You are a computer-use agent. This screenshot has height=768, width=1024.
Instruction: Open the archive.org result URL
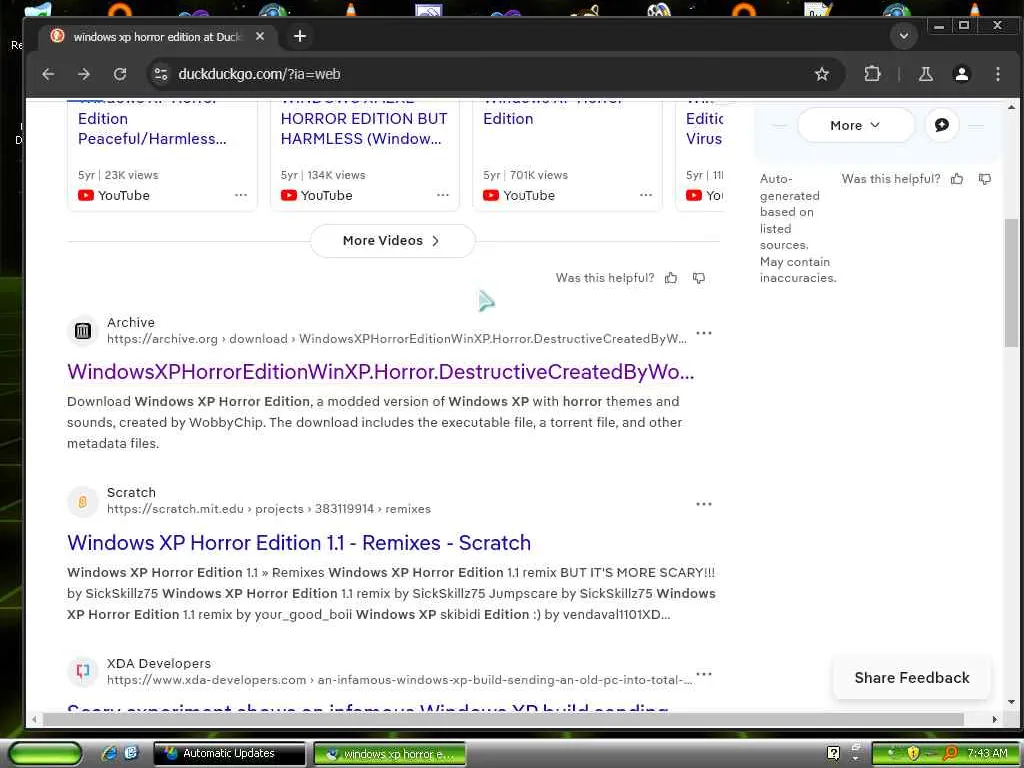396,339
